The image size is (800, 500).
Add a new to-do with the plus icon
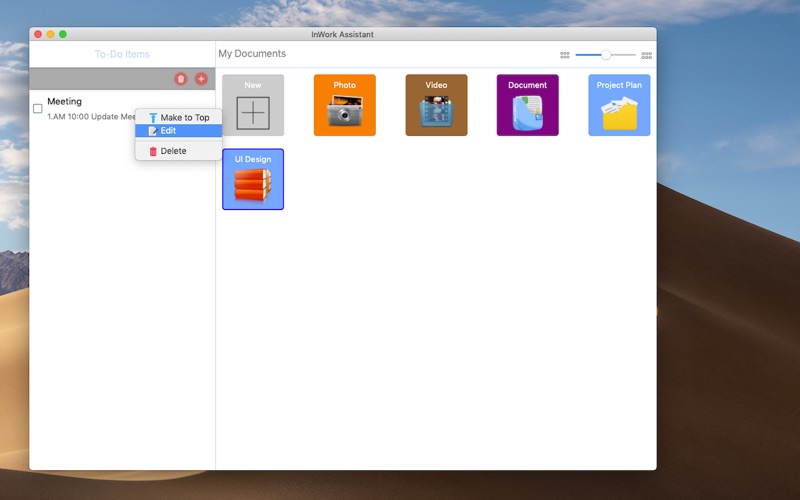[201, 79]
